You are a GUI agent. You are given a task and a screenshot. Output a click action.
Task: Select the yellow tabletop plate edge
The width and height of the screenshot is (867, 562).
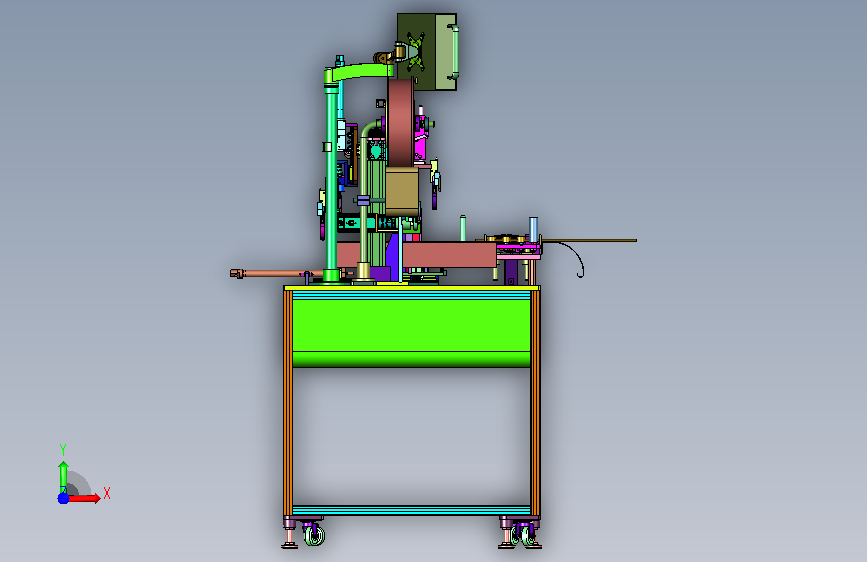(411, 288)
